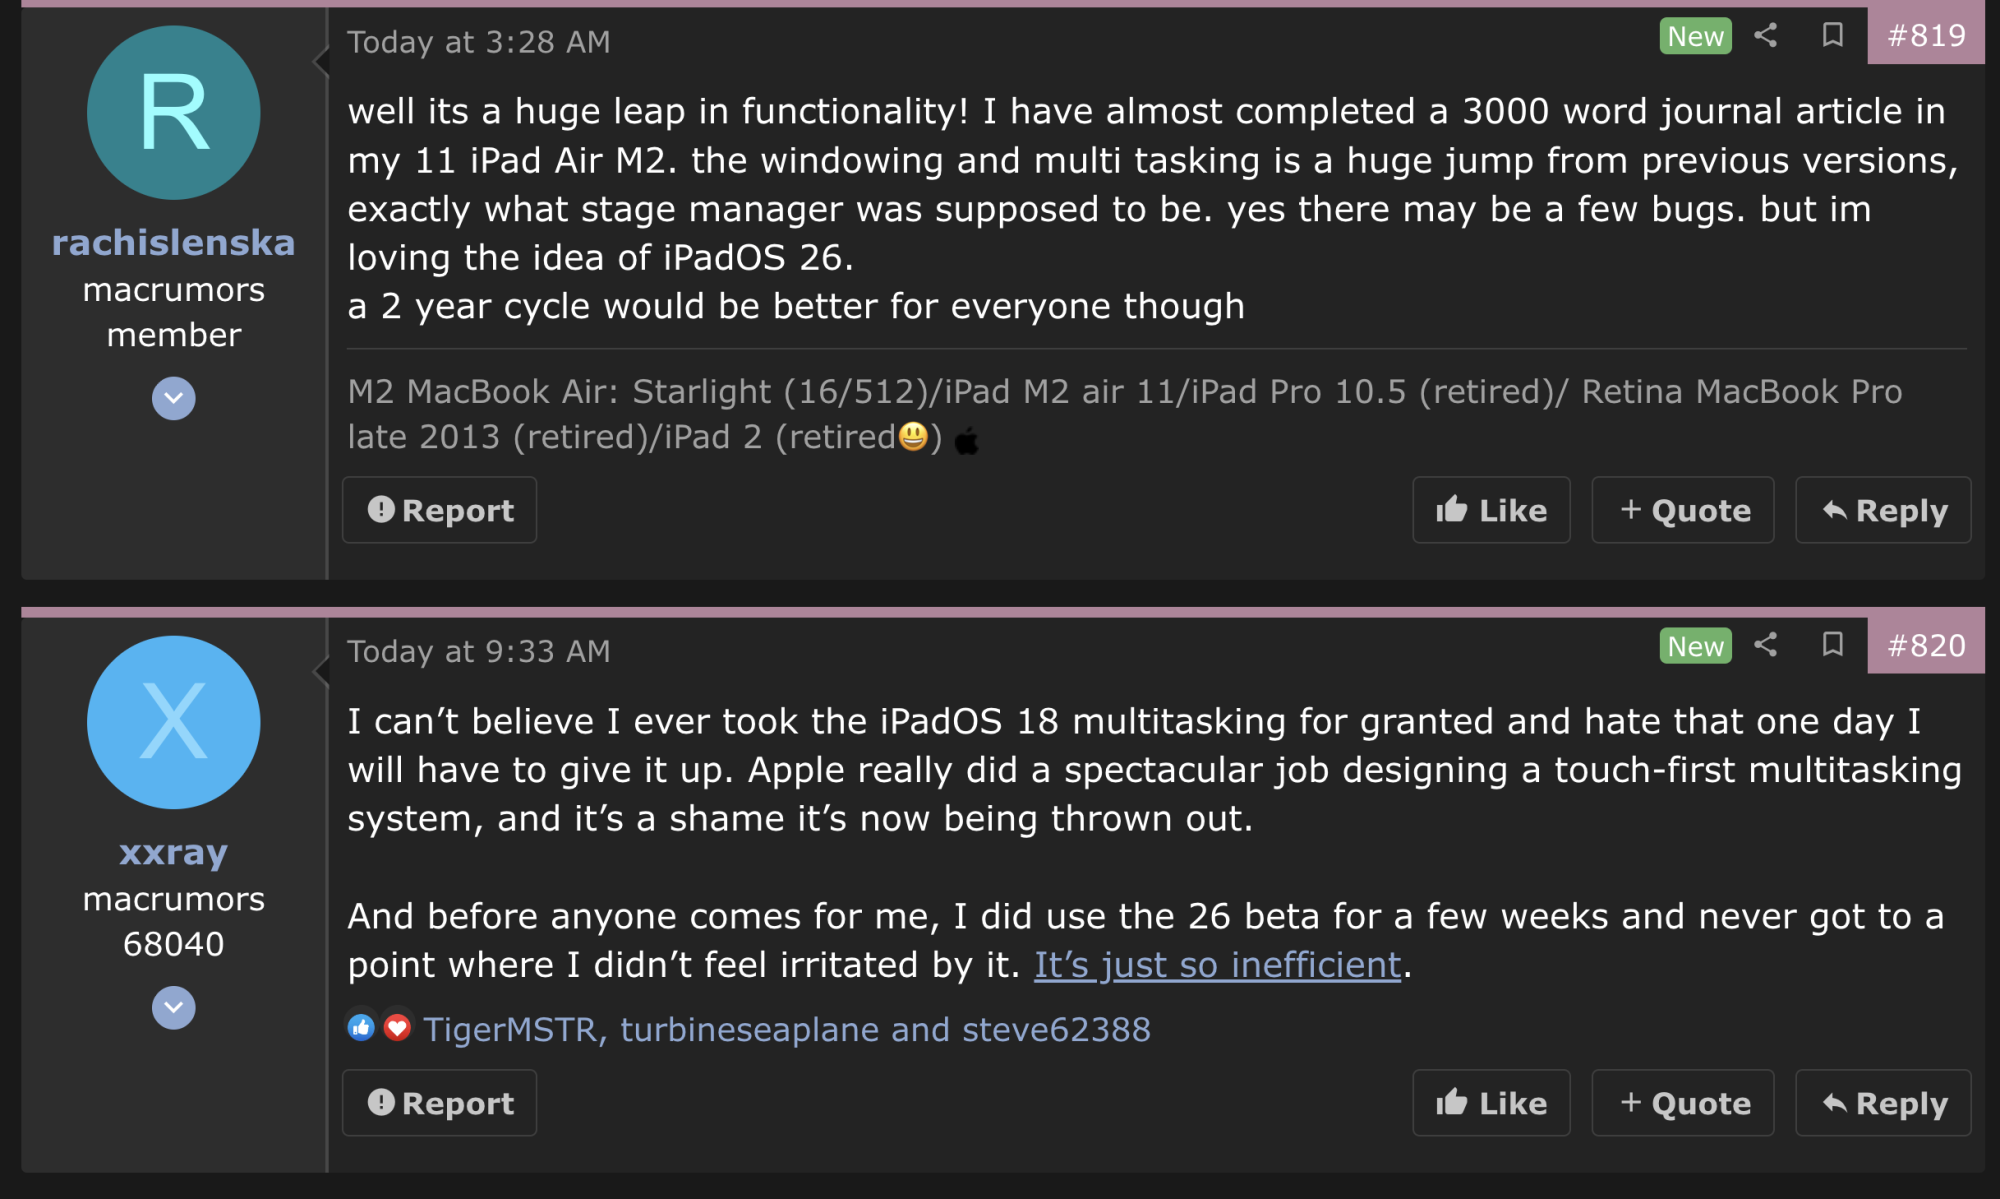Open post number #819 permalink

click(1926, 36)
